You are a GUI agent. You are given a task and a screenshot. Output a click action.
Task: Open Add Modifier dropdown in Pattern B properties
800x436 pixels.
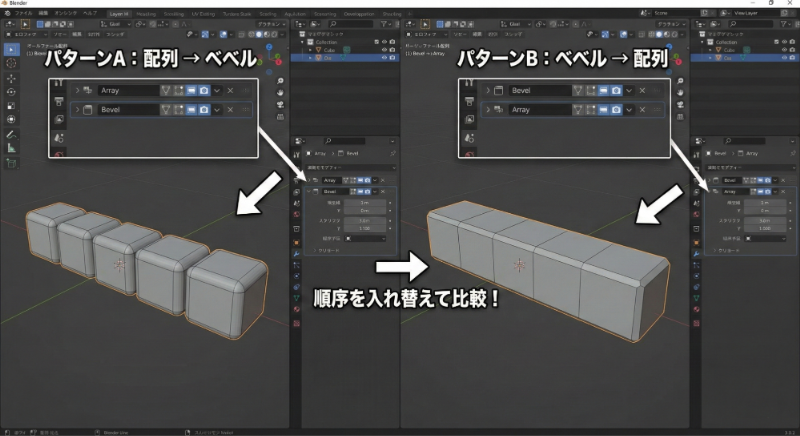coord(750,168)
